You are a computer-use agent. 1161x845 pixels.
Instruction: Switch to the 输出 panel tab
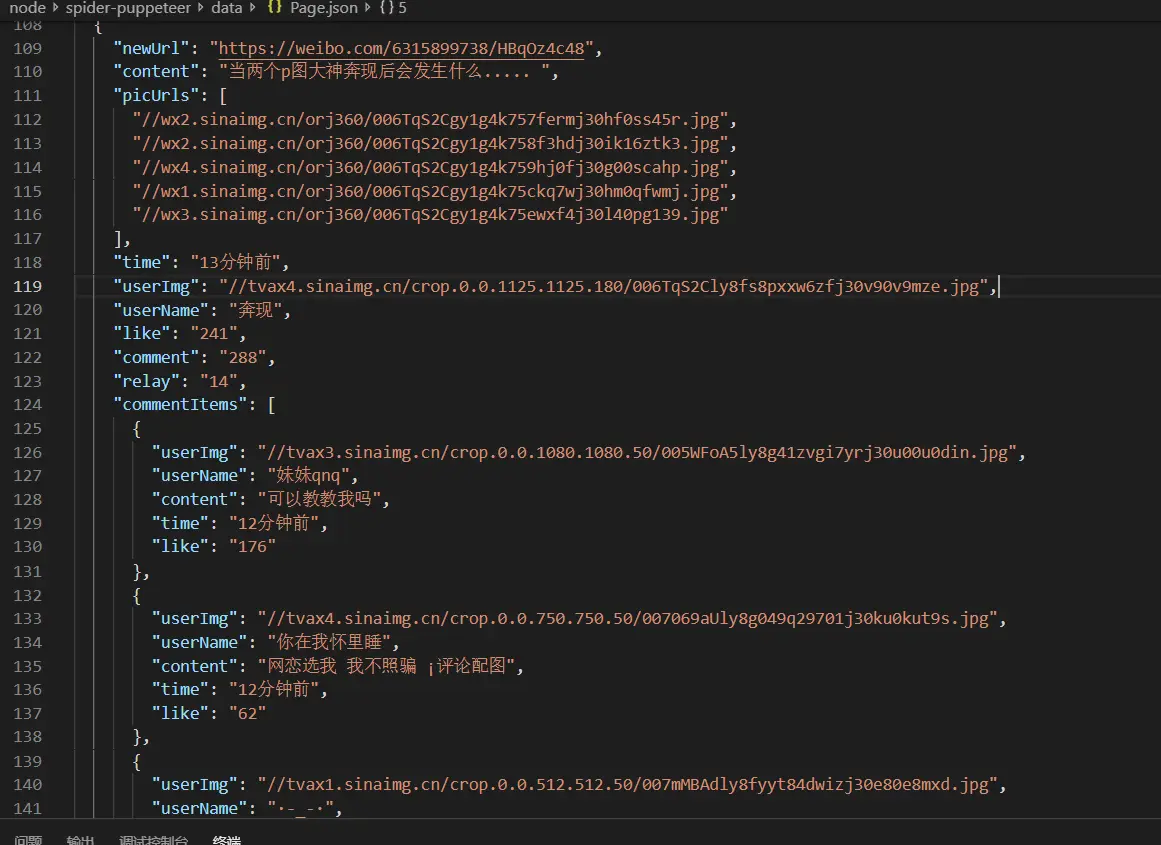[80, 839]
